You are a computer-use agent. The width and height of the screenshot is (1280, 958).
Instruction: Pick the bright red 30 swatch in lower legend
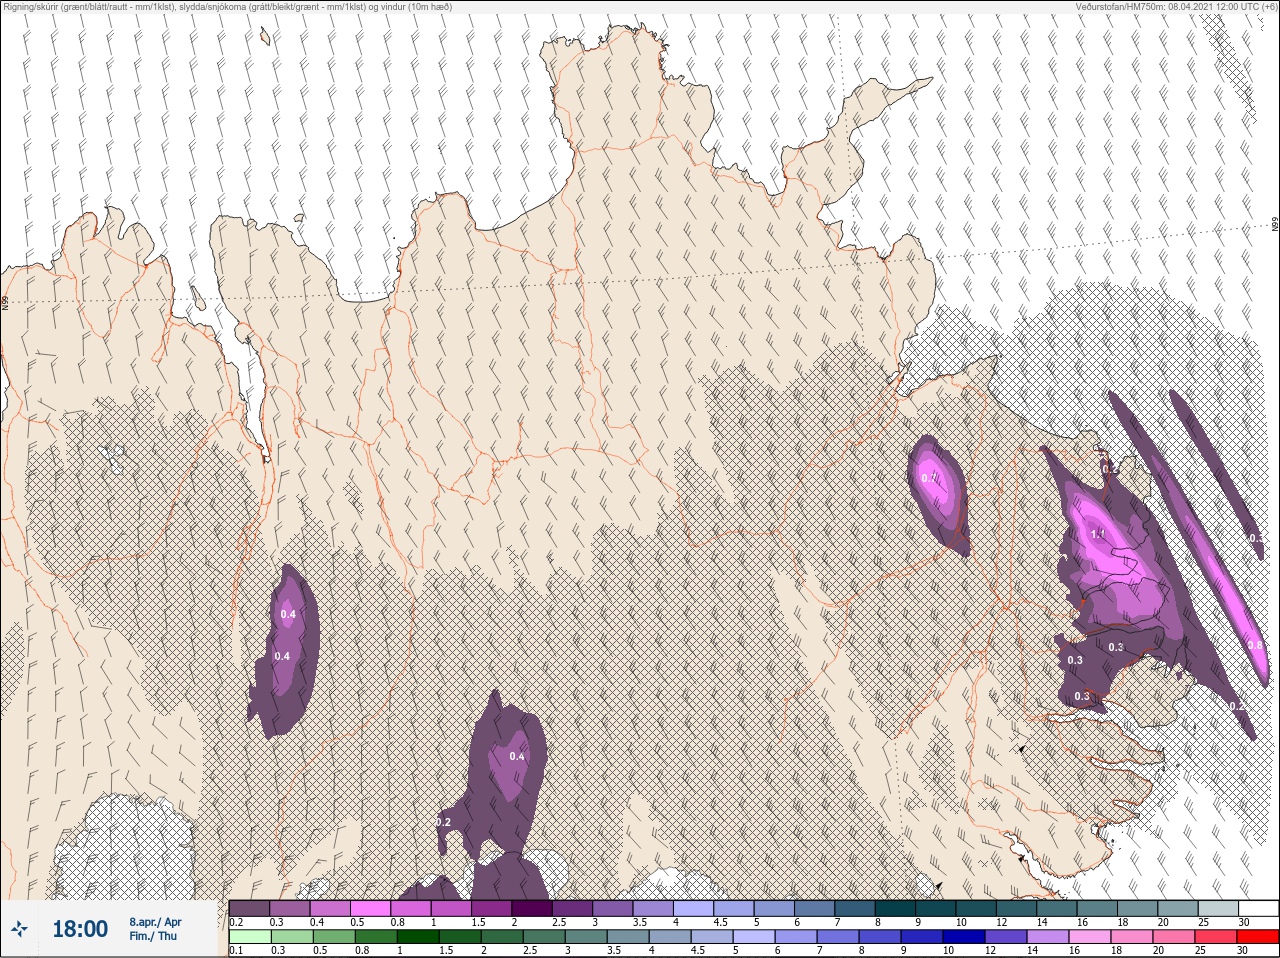(x=1259, y=937)
